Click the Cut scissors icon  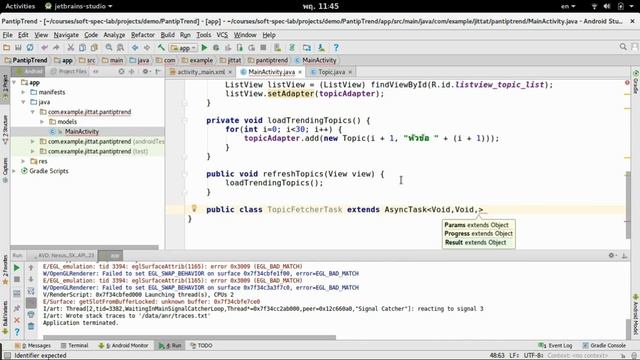[71, 48]
